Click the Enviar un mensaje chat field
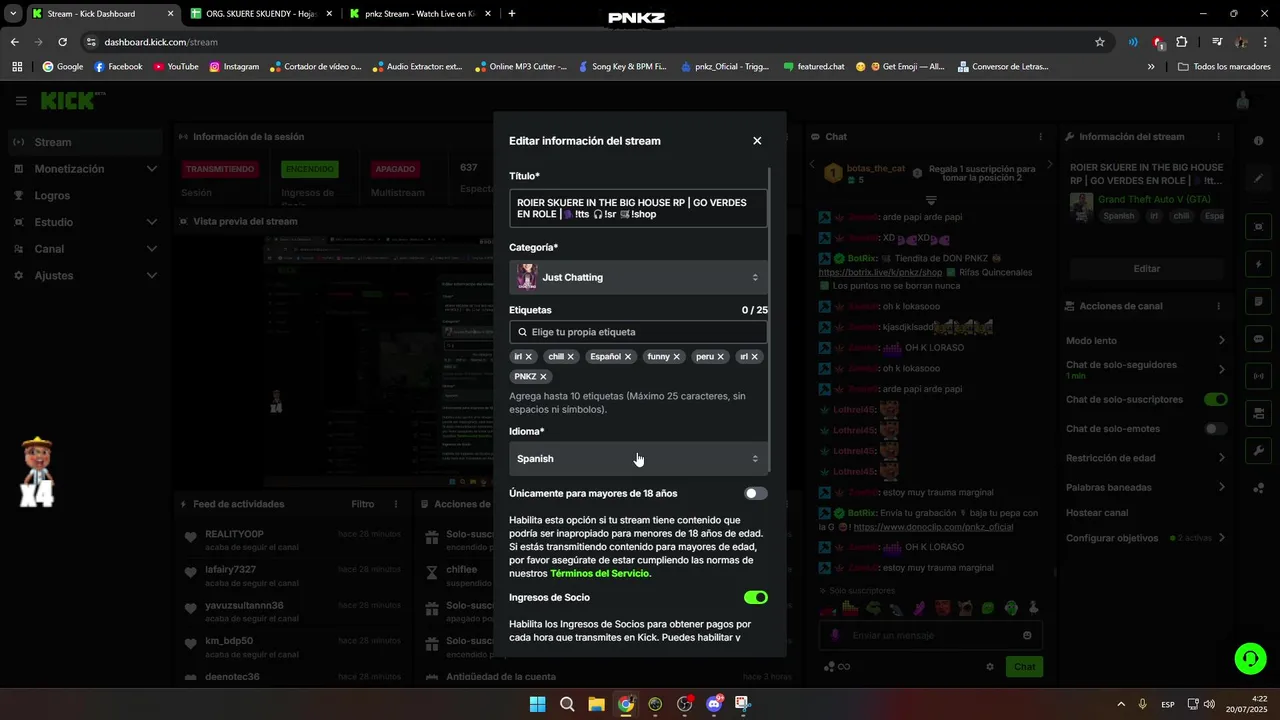The image size is (1280, 720). tap(932, 636)
